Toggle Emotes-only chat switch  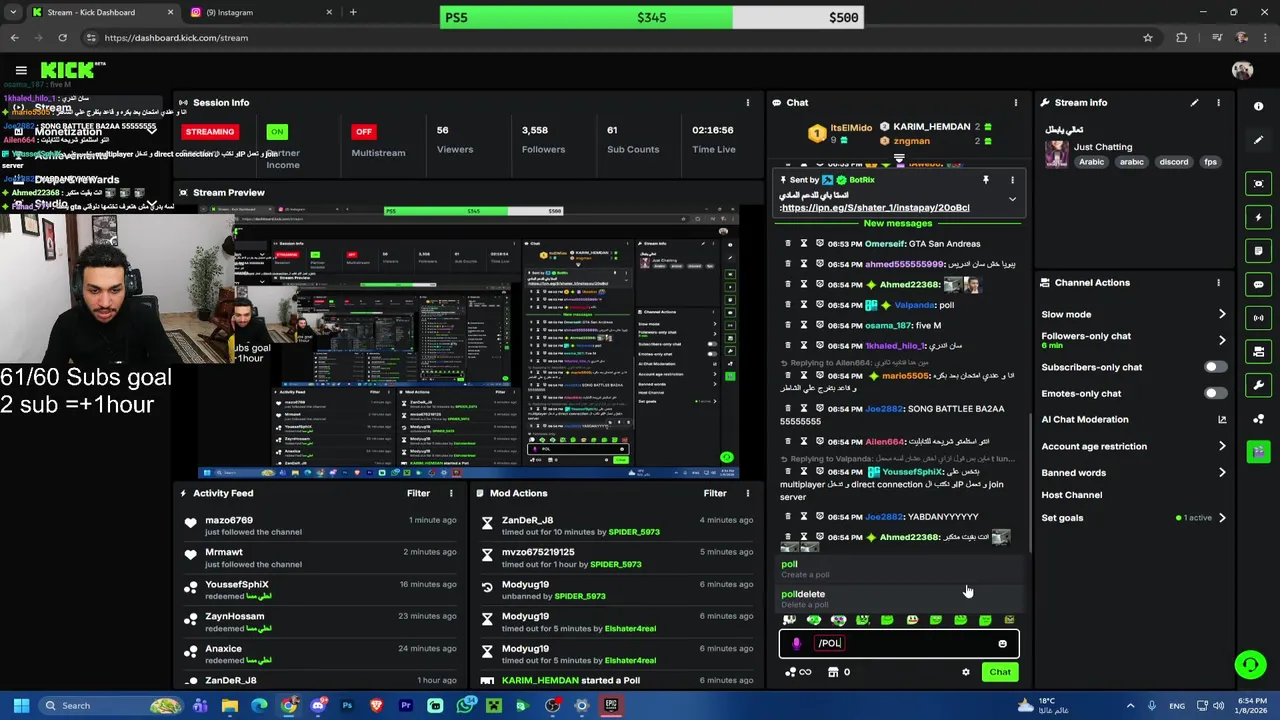1215,394
